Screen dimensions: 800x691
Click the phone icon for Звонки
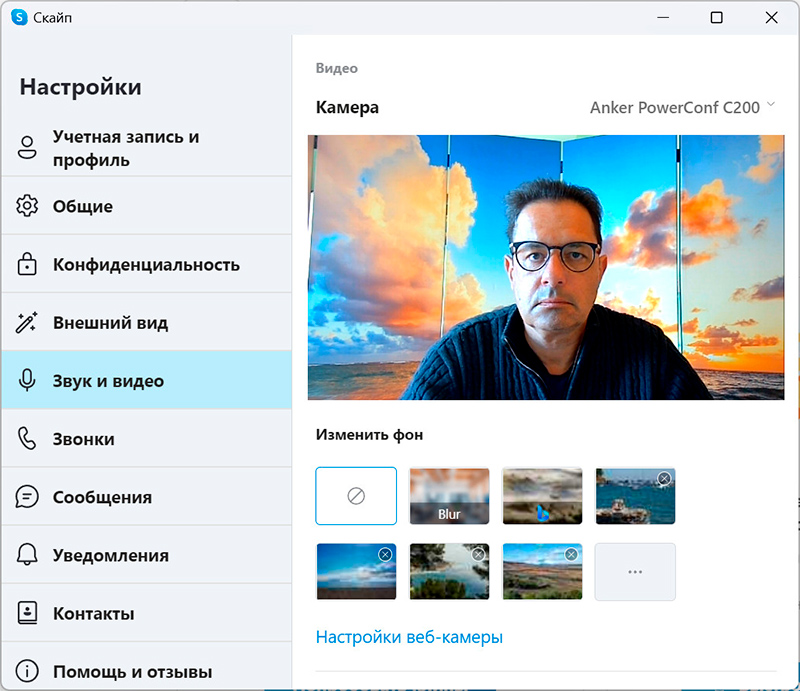tap(27, 439)
